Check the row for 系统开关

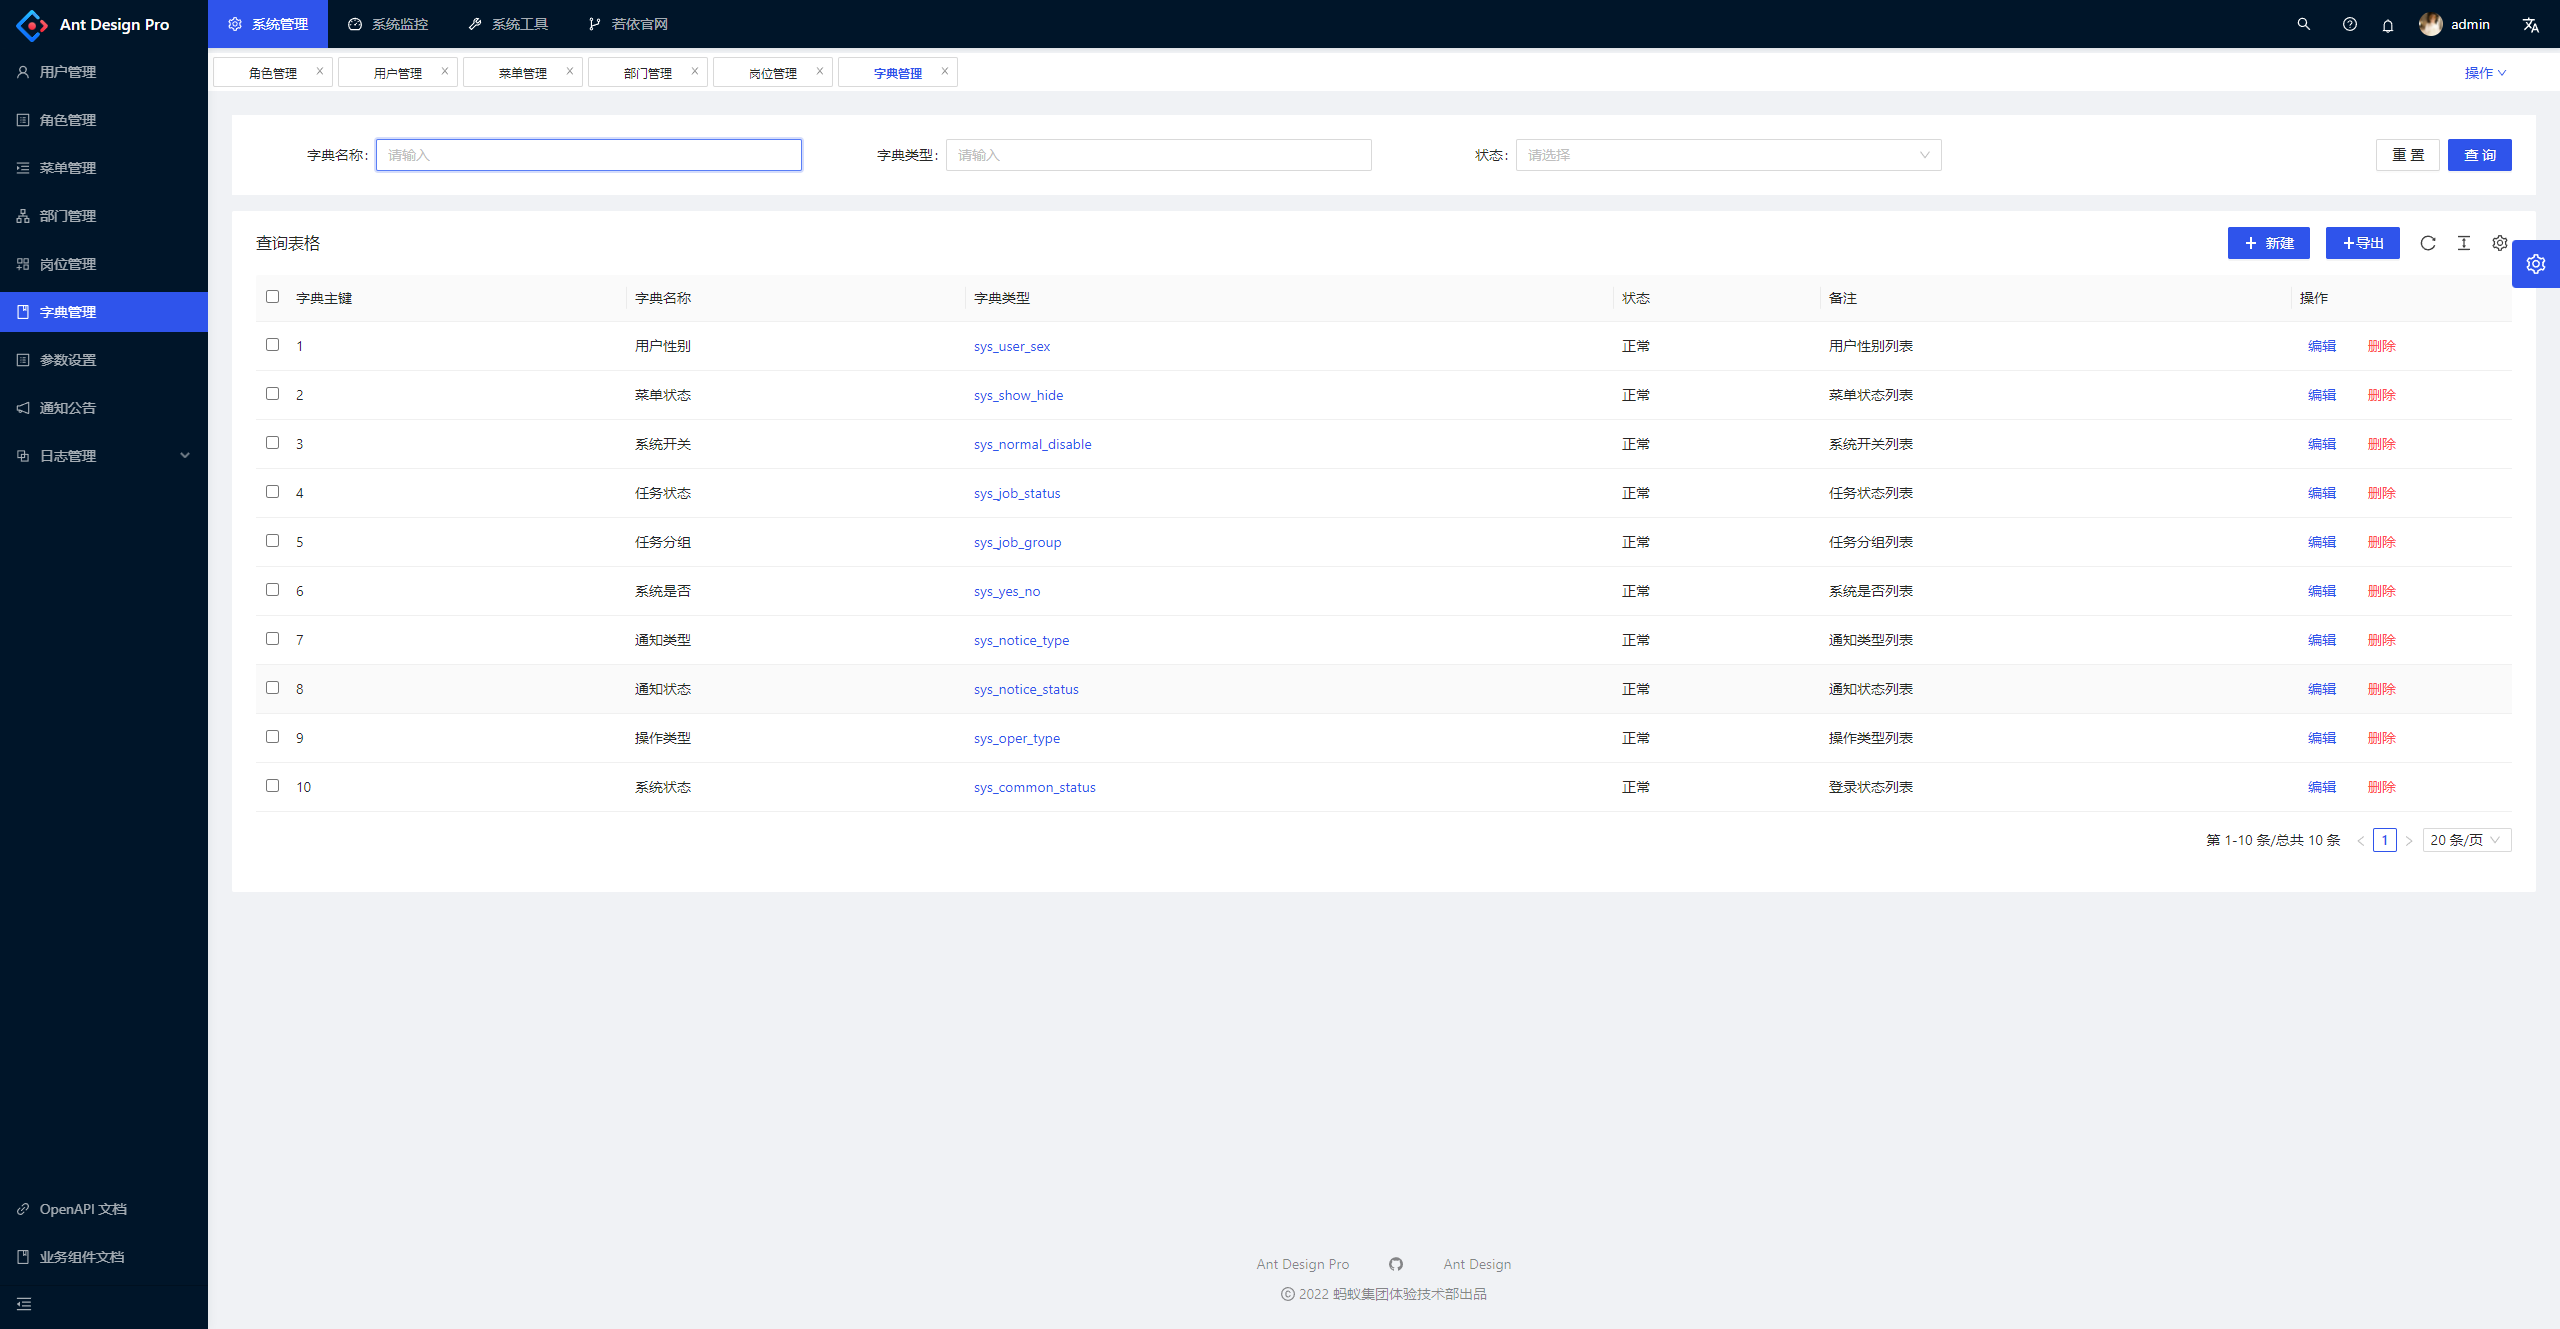point(272,443)
